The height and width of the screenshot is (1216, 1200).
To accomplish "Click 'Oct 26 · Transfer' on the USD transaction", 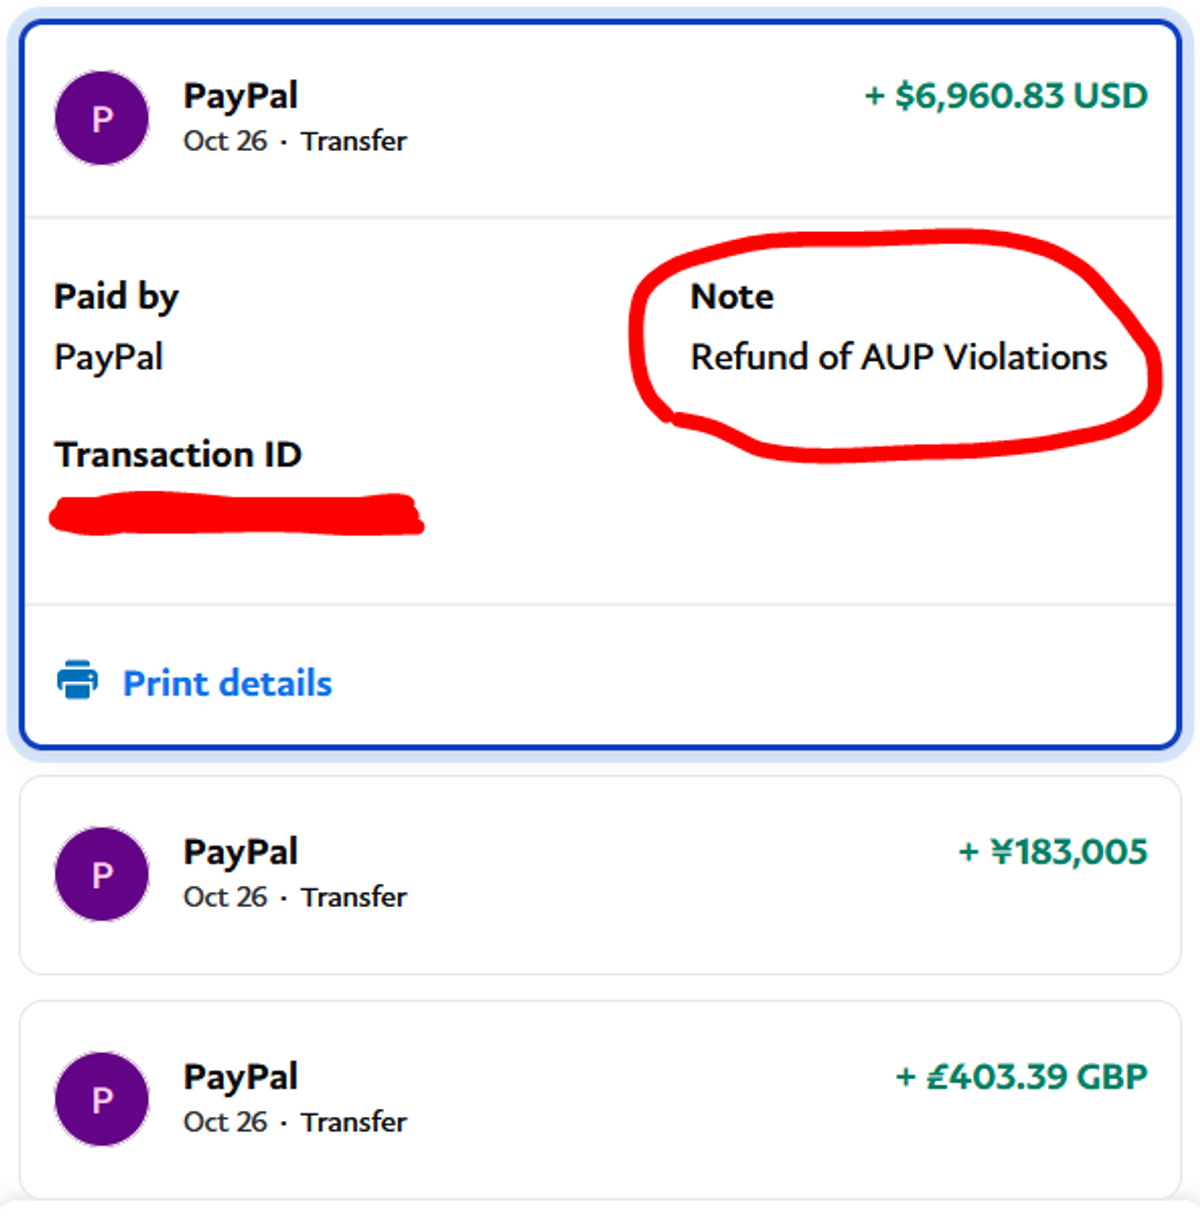I will click(x=295, y=141).
